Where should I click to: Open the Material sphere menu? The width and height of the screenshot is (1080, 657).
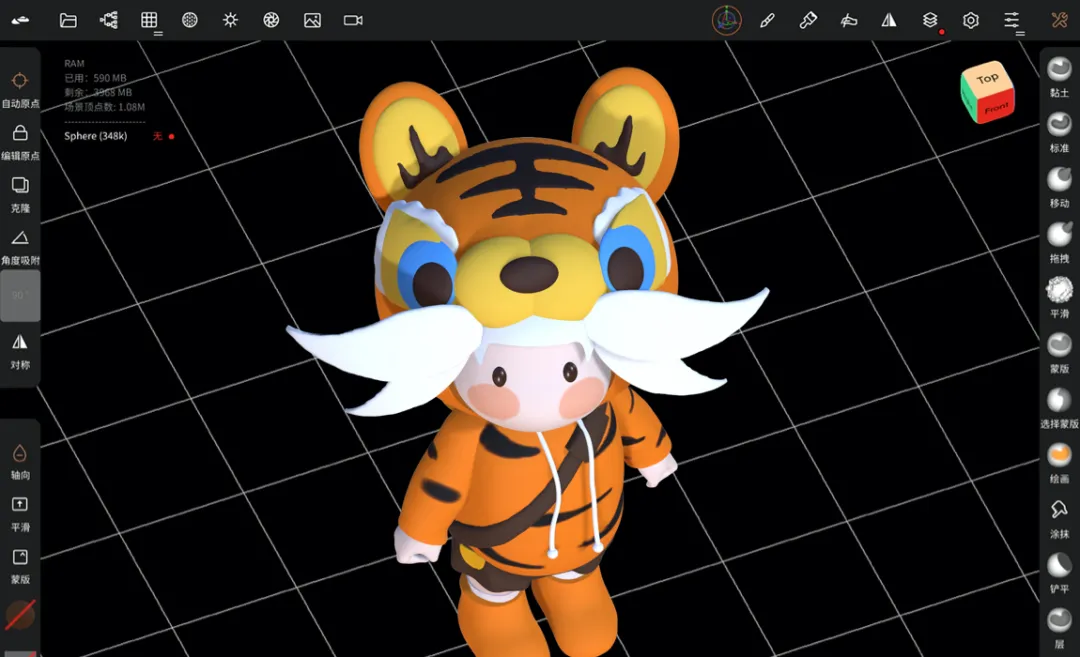point(189,20)
